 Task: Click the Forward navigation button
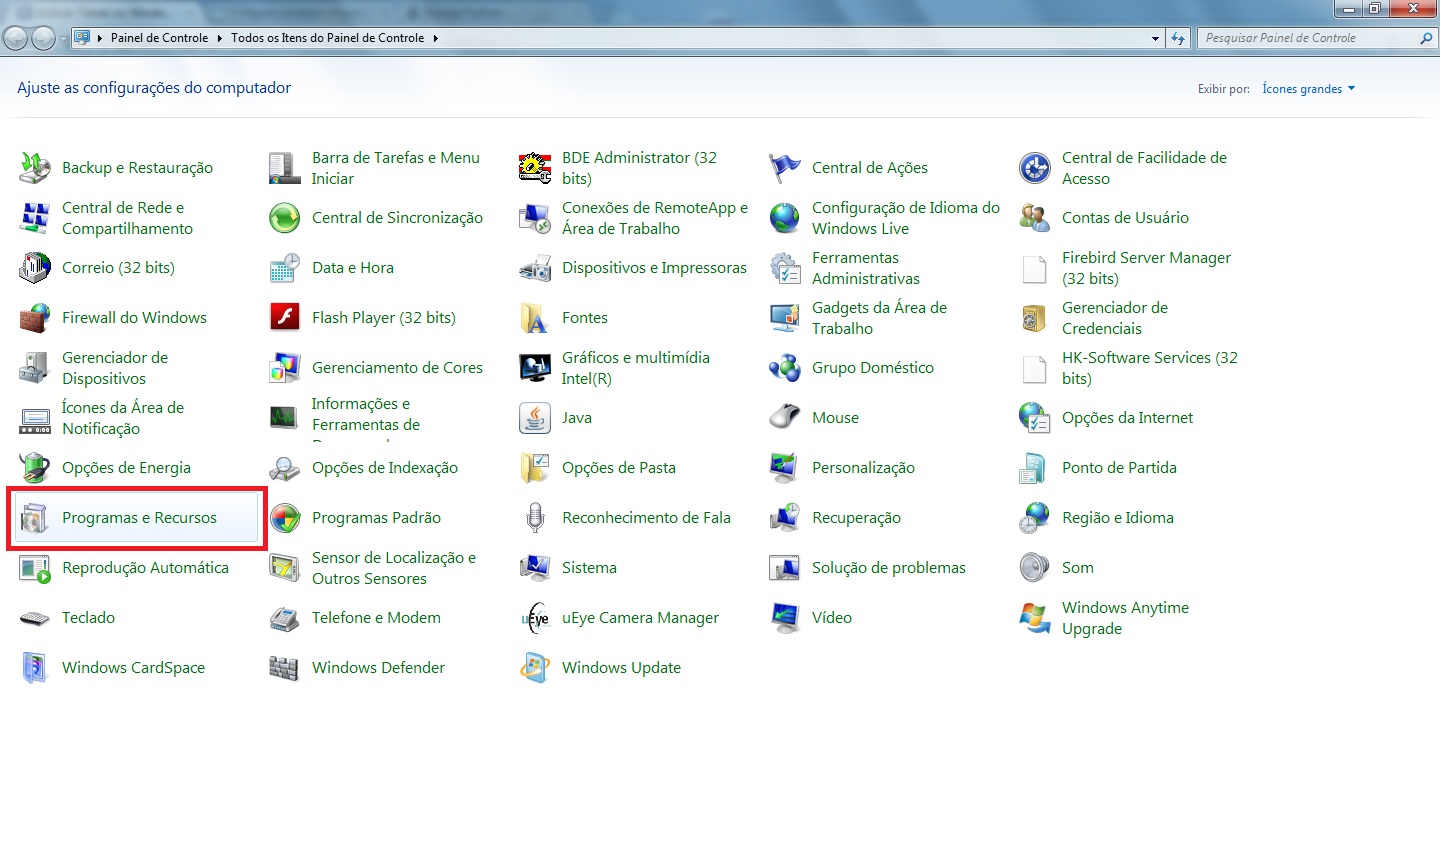coord(43,38)
